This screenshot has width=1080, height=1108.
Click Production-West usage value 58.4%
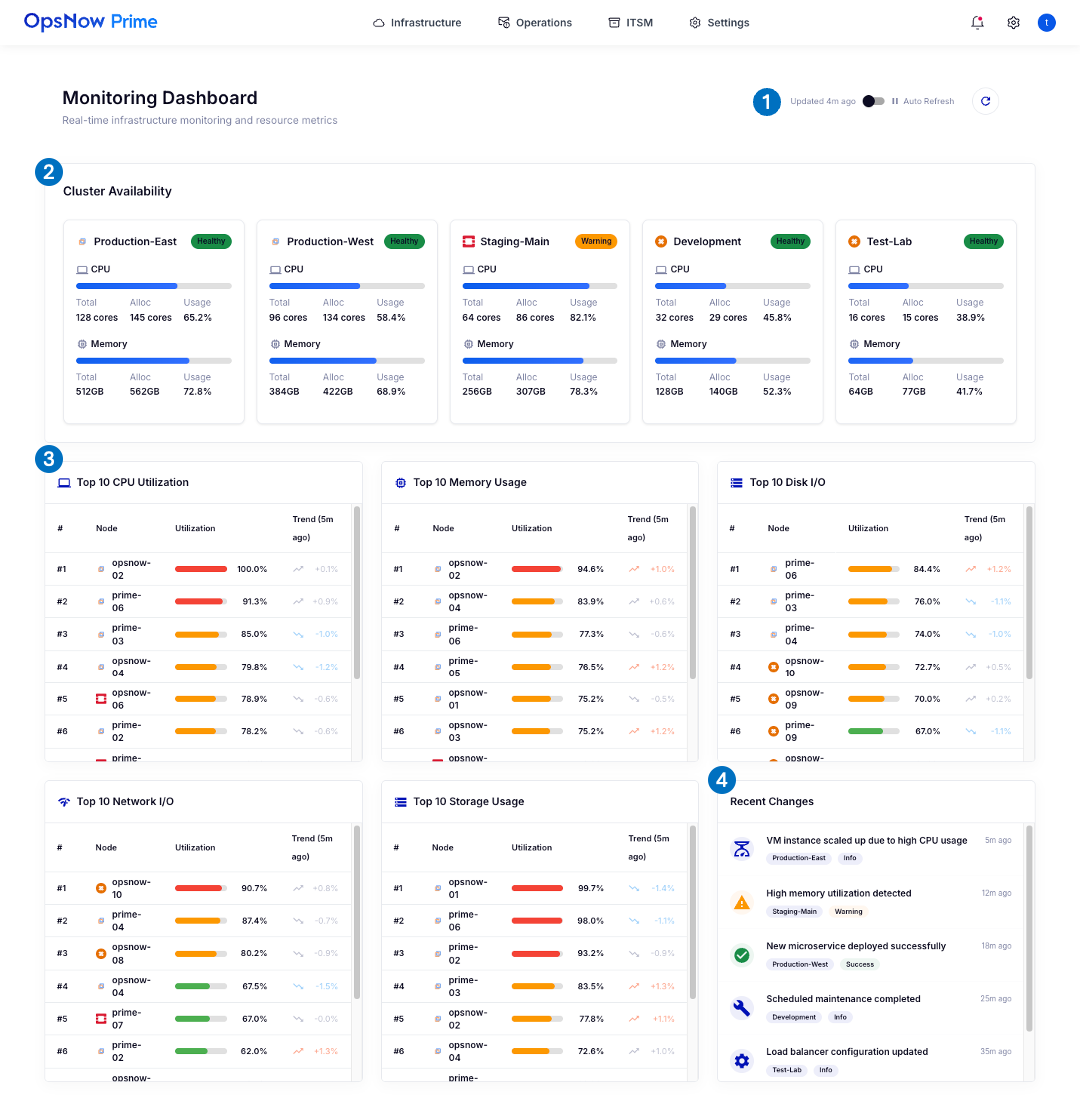[x=391, y=318]
